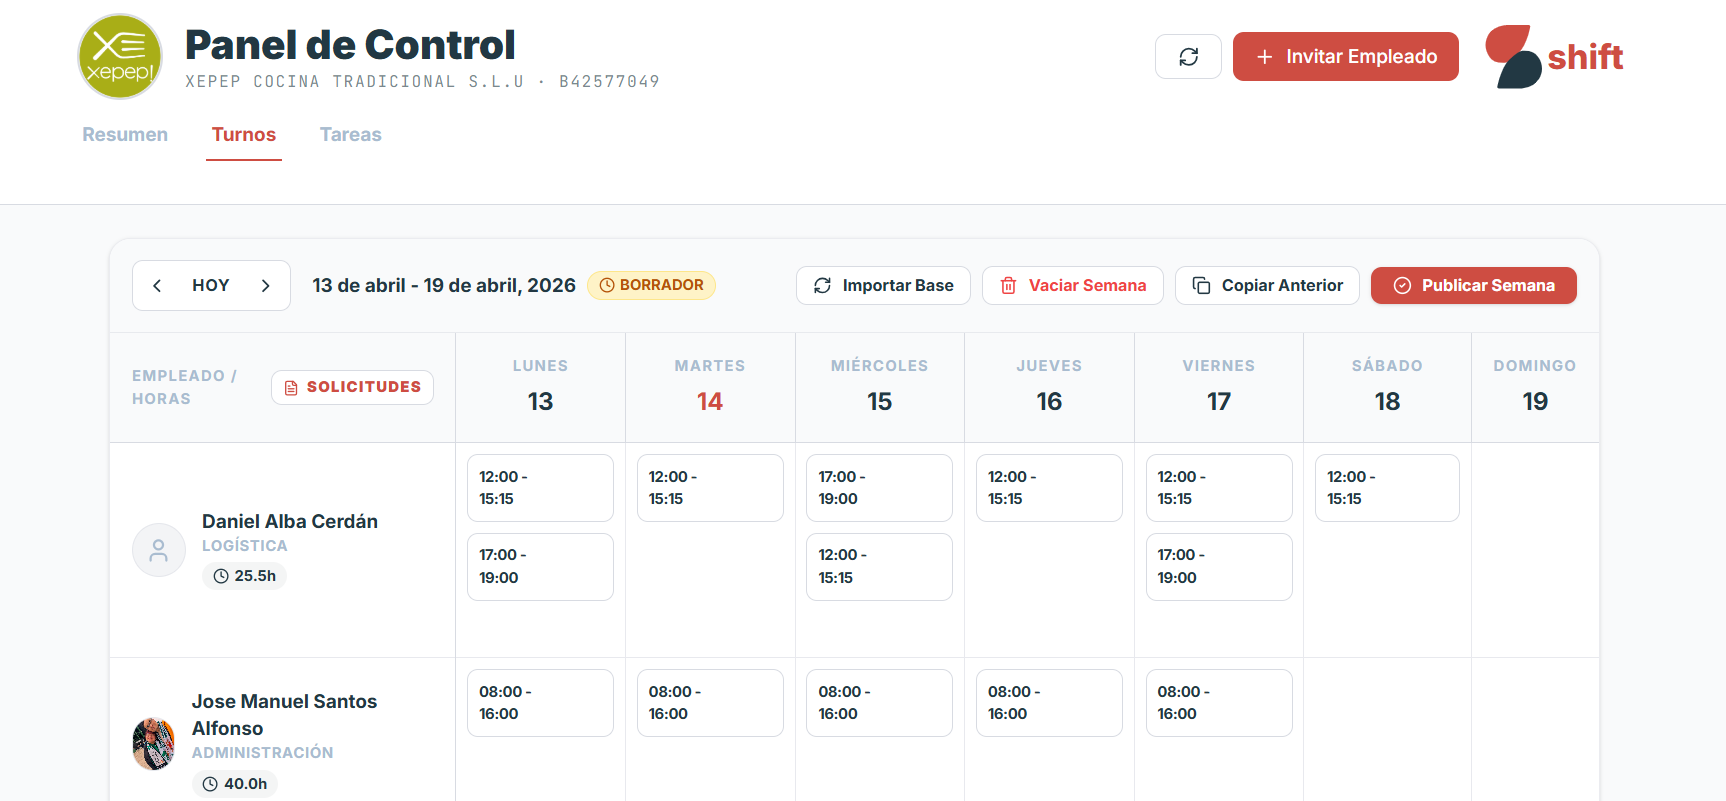The image size is (1726, 801).
Task: Click the LOGÍSTICA department label
Action: pyautogui.click(x=245, y=546)
